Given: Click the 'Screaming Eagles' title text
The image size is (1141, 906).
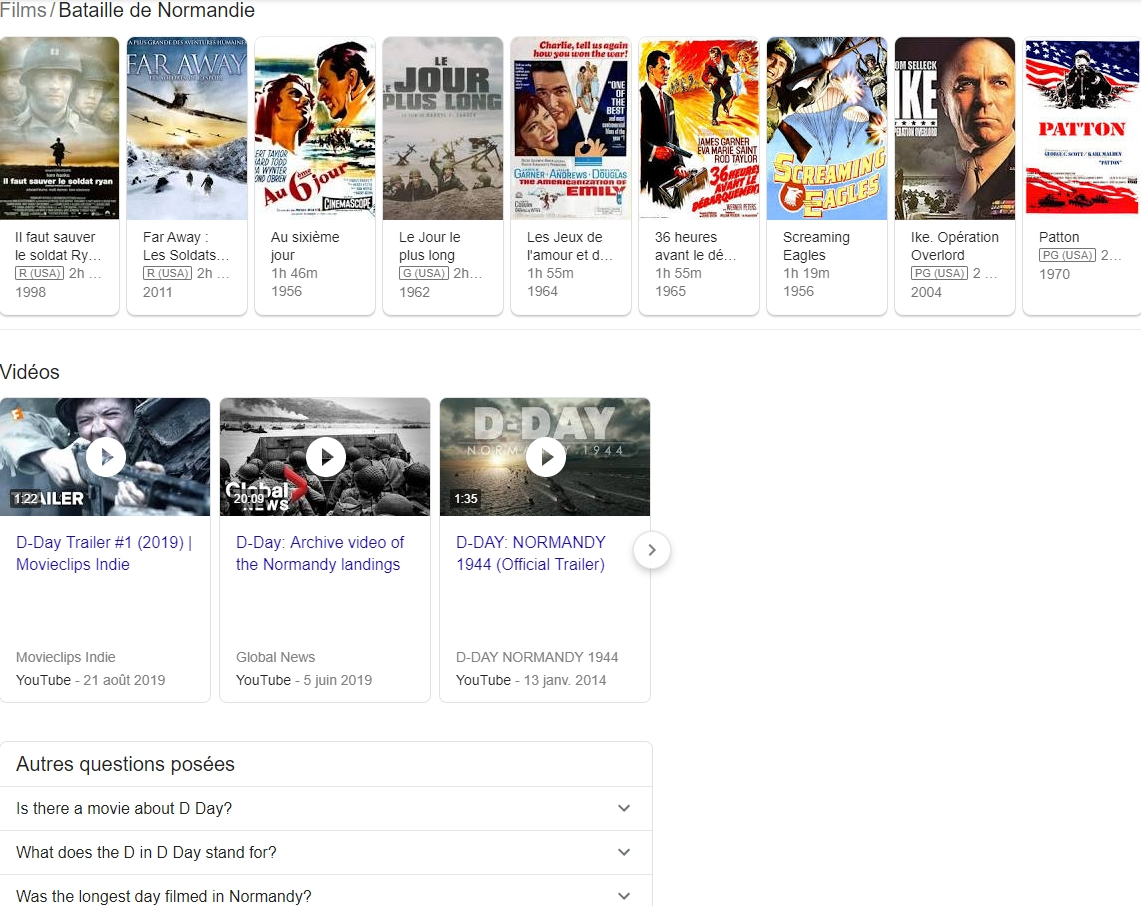Looking at the screenshot, I should [816, 246].
